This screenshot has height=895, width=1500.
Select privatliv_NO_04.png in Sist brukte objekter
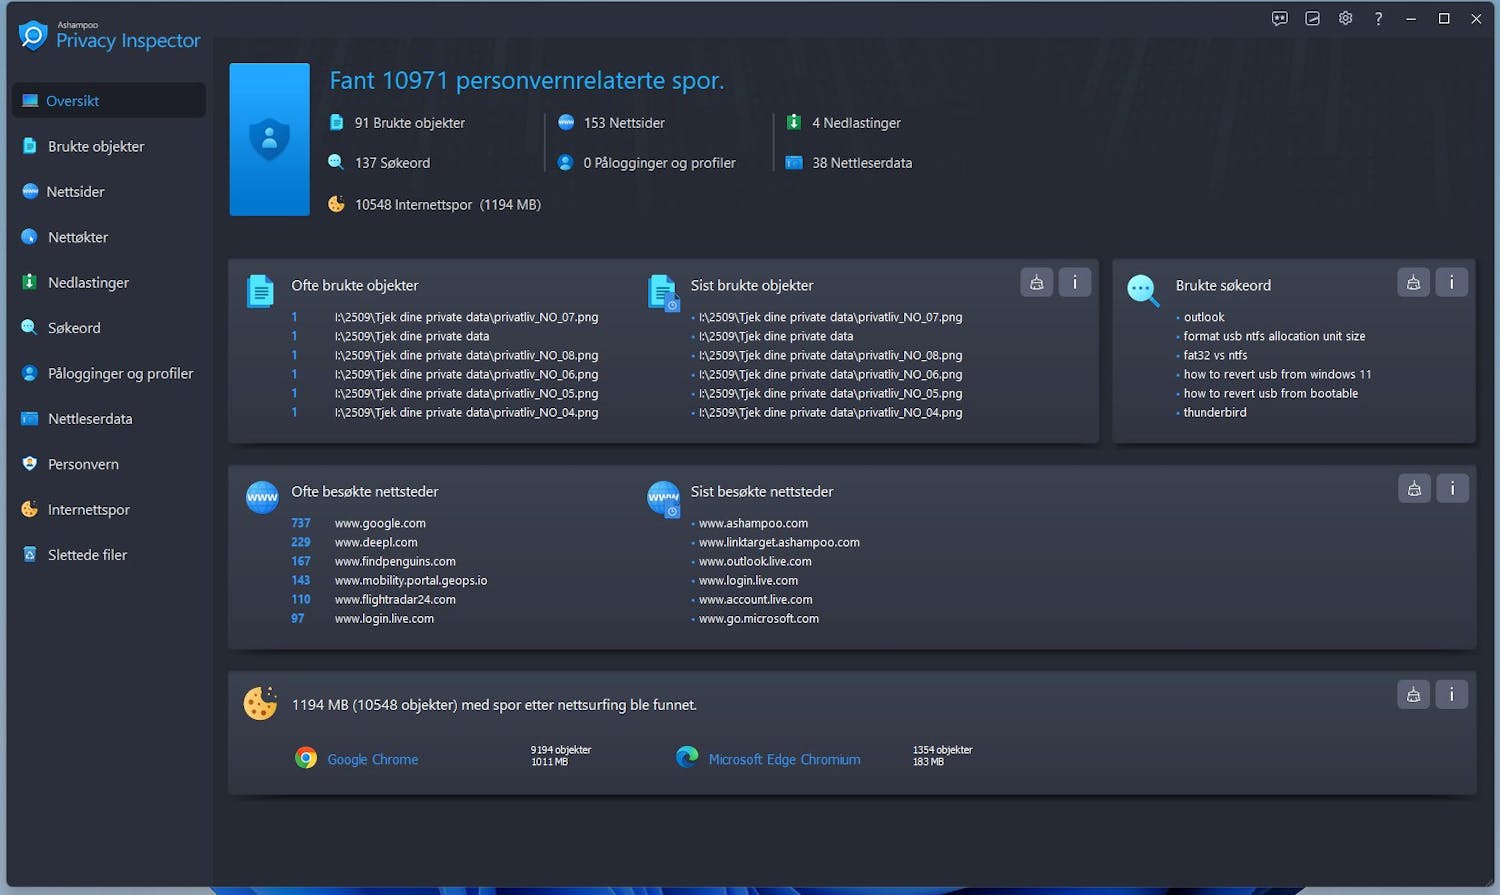click(830, 412)
